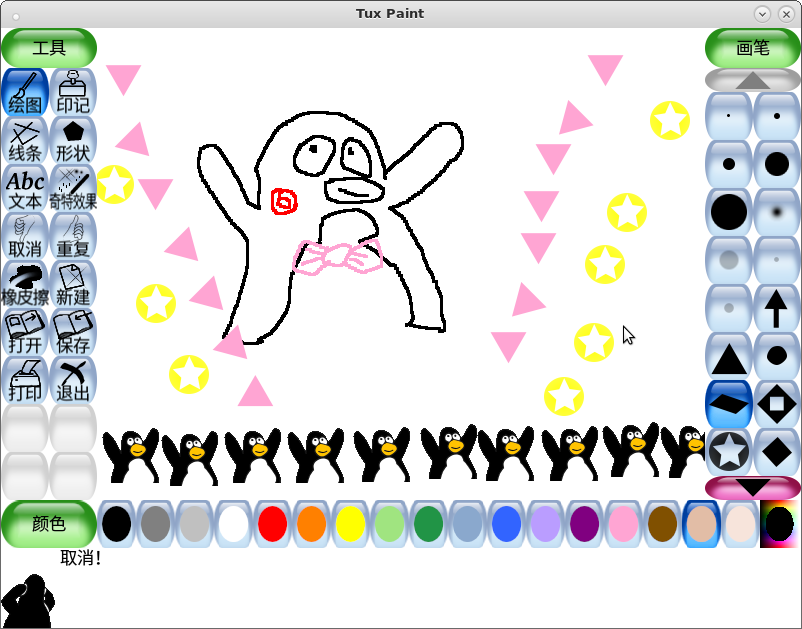The image size is (802, 629).
Task: Pick the dark green color
Action: pyautogui.click(x=428, y=524)
